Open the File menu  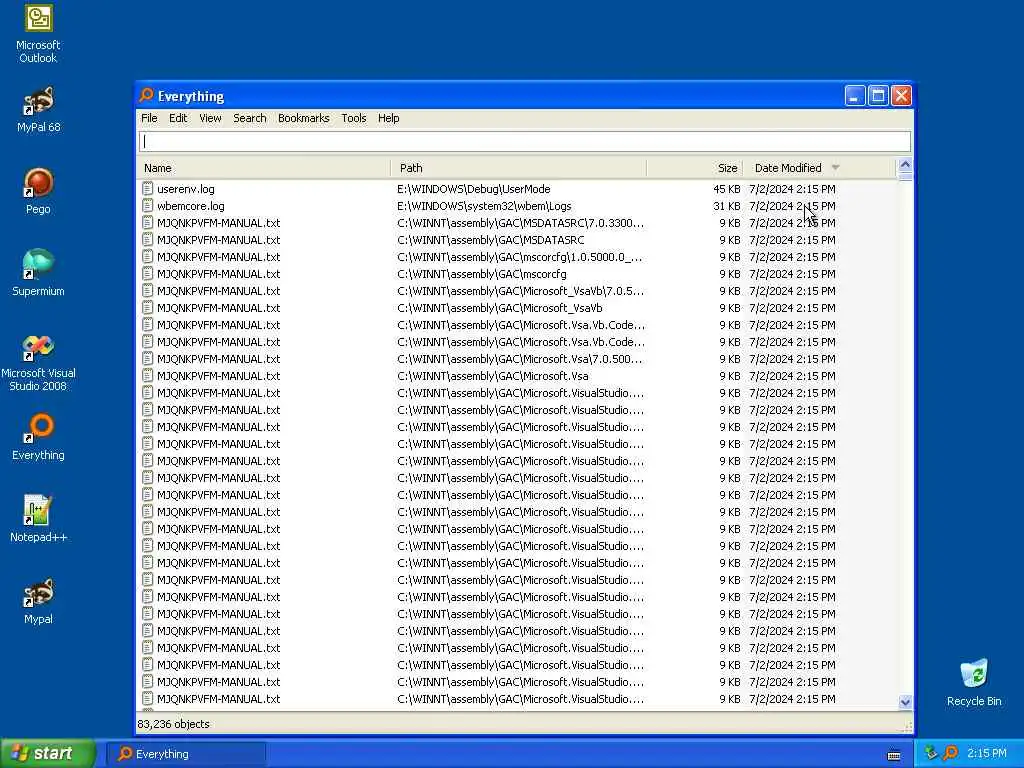coord(149,118)
